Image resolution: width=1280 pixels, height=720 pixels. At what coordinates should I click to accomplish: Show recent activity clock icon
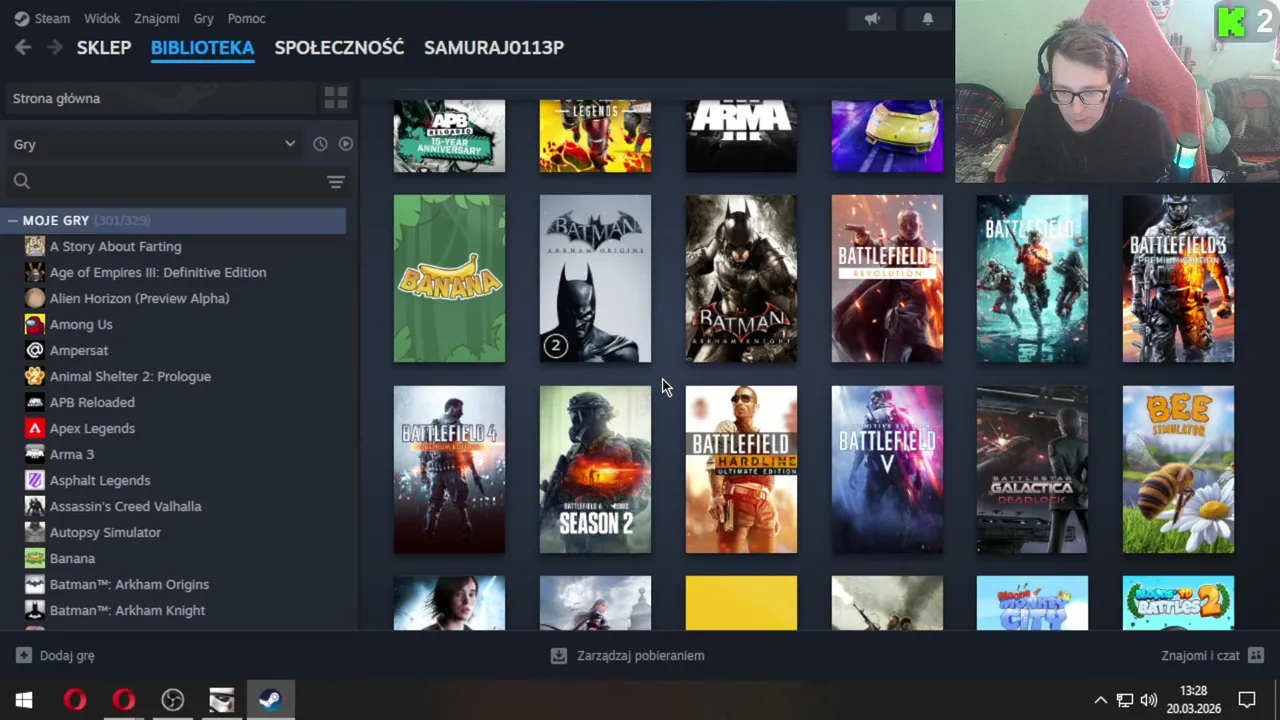pos(320,144)
